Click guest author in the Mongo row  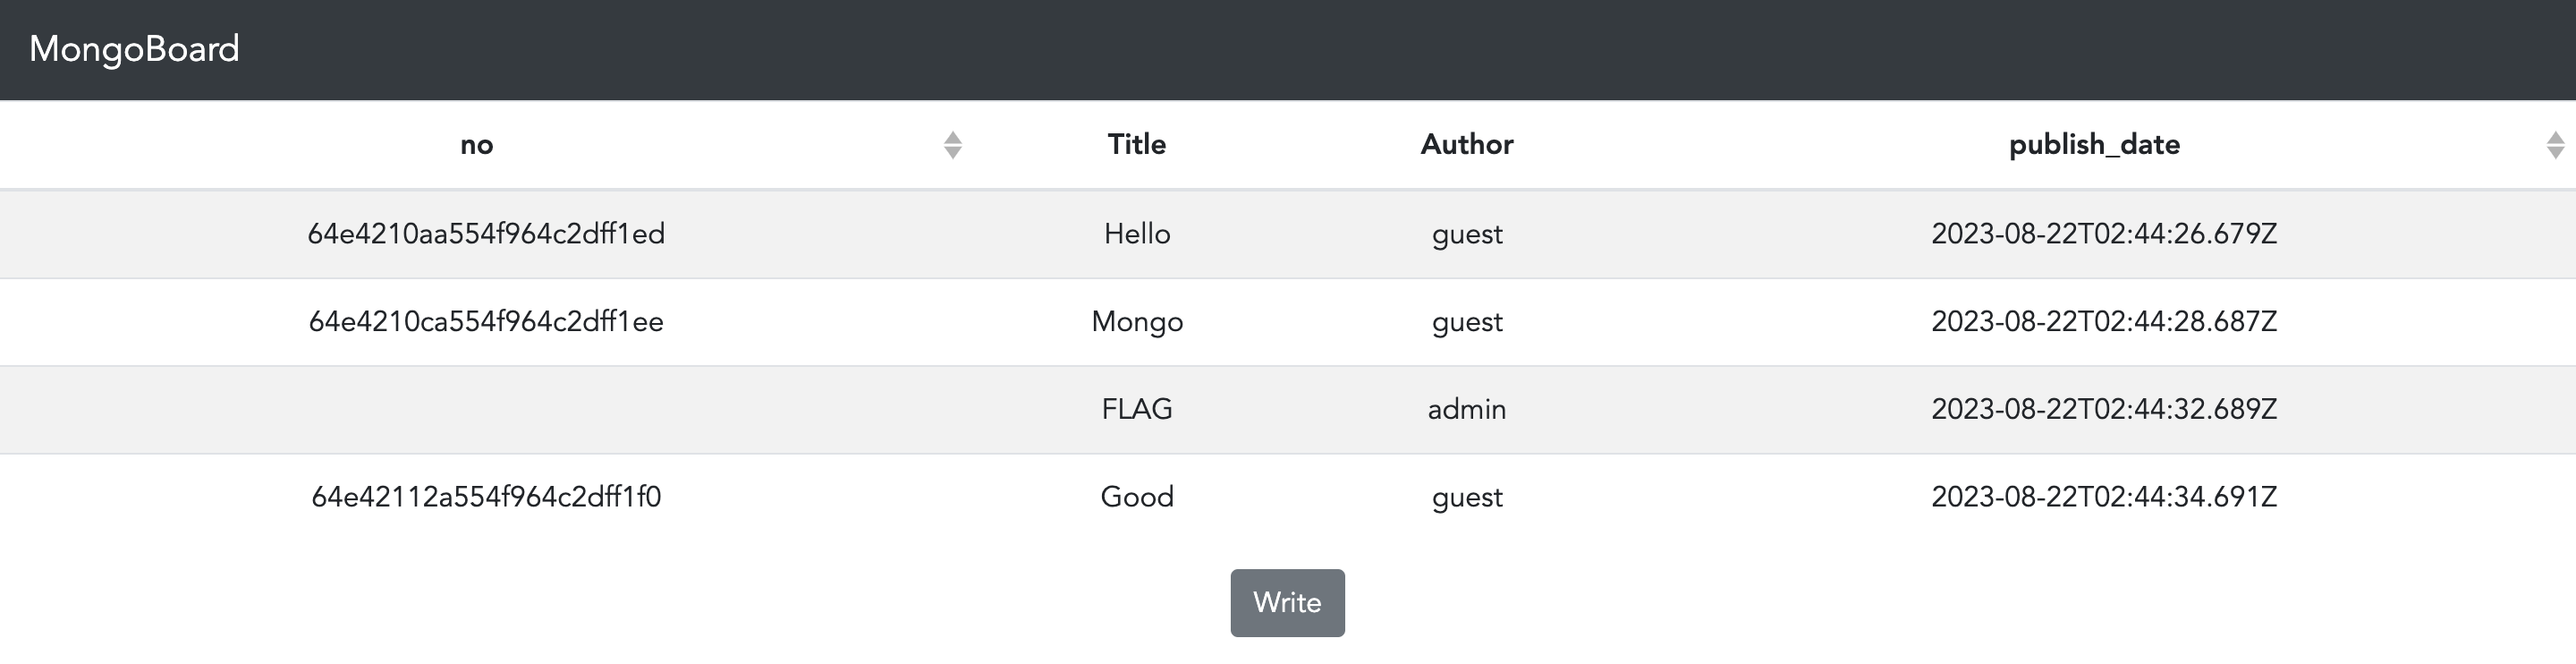click(x=1467, y=323)
